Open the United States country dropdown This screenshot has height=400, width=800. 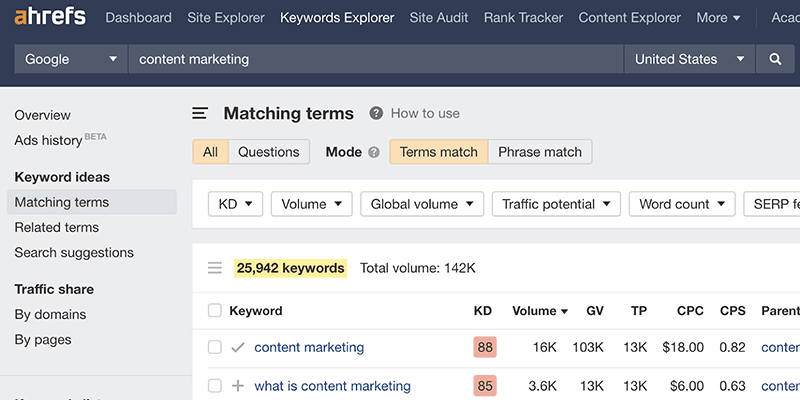(689, 59)
